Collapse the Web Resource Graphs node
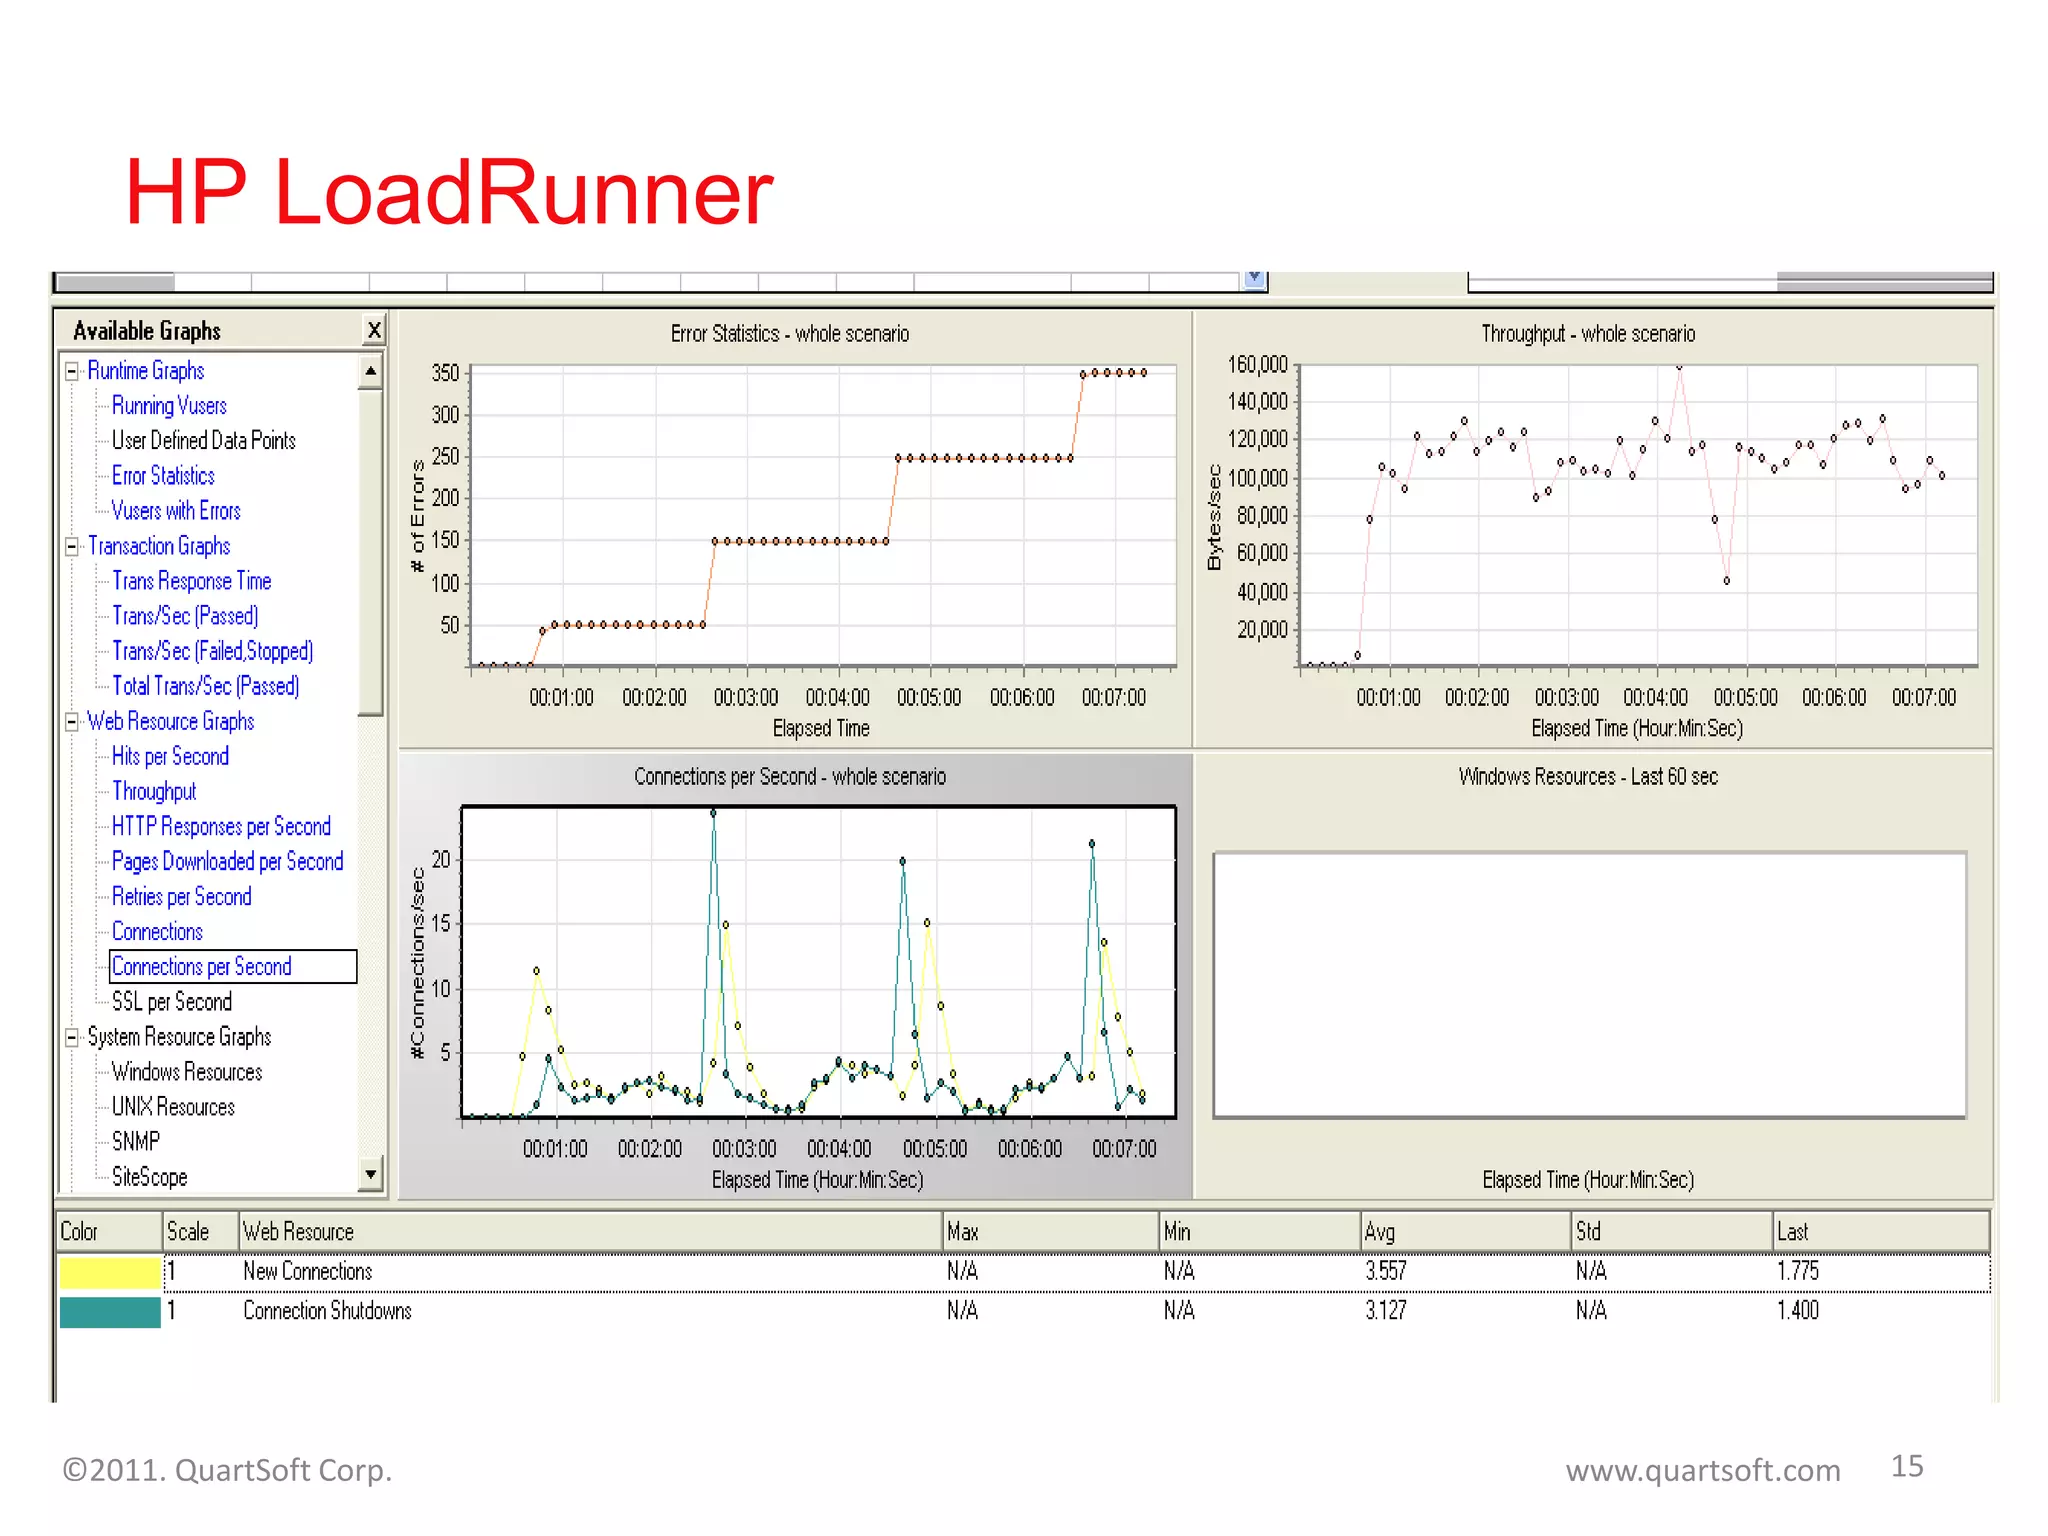Image resolution: width=2048 pixels, height=1536 pixels. point(72,722)
